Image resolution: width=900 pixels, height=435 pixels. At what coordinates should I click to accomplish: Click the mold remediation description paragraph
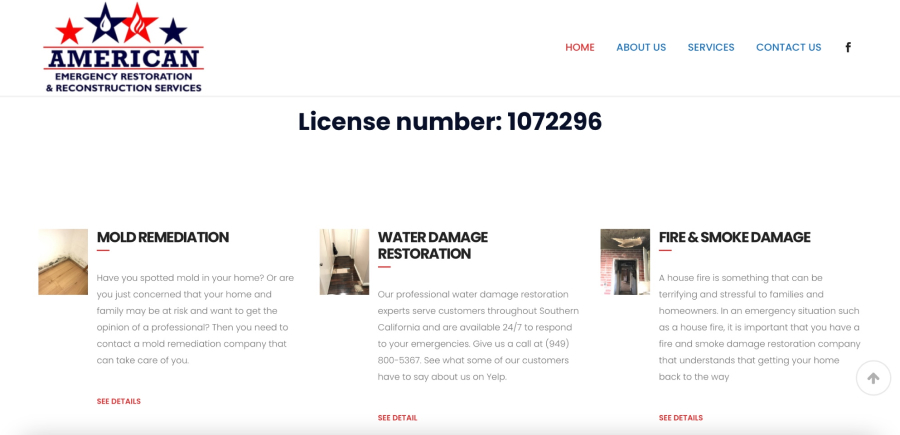pyautogui.click(x=195, y=319)
